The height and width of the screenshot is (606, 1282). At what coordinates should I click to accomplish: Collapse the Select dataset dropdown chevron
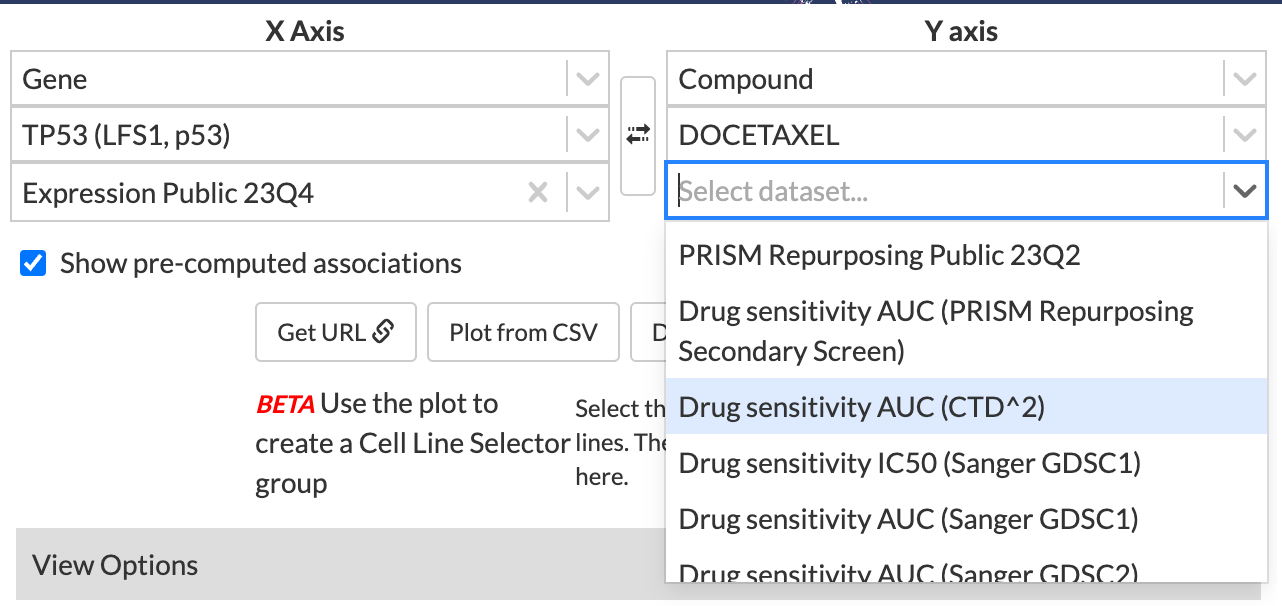(1244, 191)
